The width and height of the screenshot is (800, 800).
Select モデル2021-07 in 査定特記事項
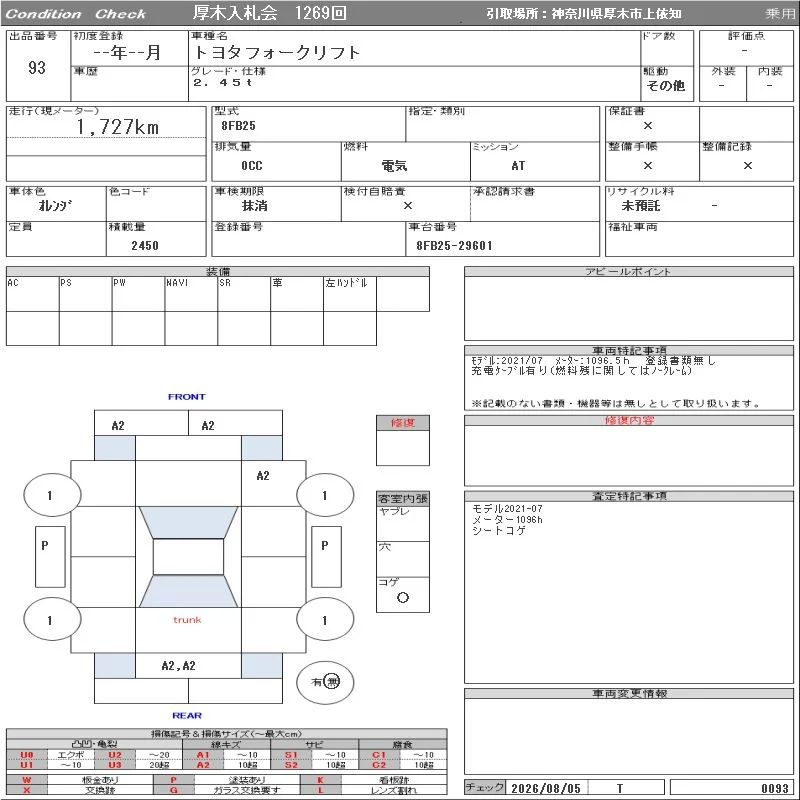(x=507, y=509)
